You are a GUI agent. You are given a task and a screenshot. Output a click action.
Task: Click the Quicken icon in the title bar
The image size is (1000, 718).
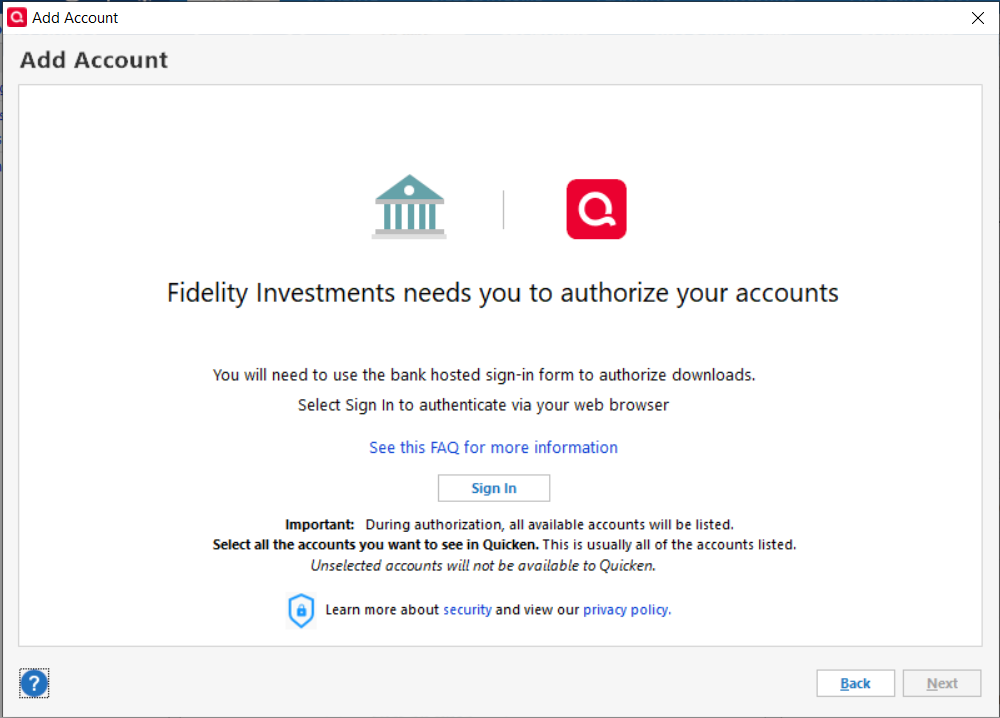tap(17, 17)
